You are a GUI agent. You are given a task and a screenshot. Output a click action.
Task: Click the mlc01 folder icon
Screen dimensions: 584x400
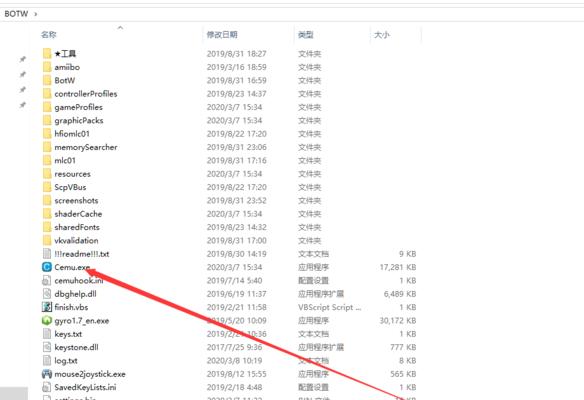click(x=47, y=161)
